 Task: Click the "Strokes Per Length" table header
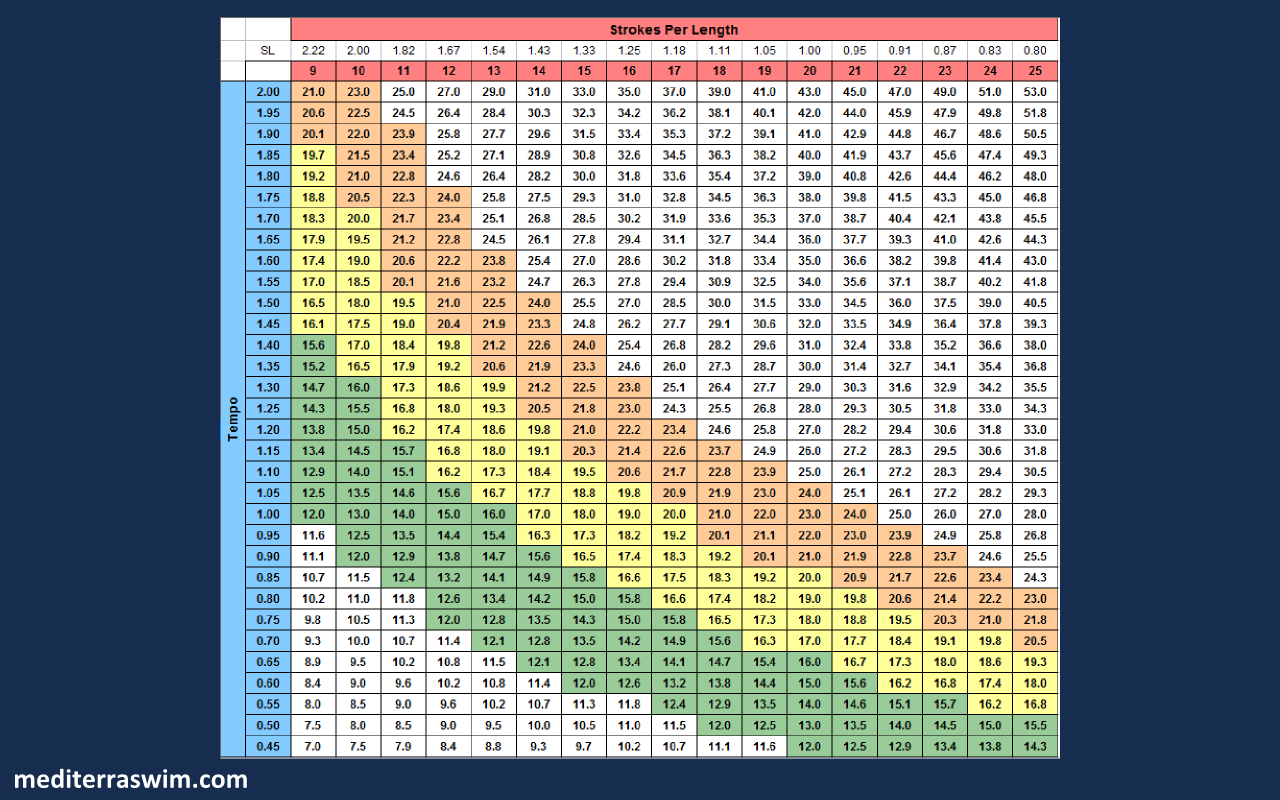point(674,30)
